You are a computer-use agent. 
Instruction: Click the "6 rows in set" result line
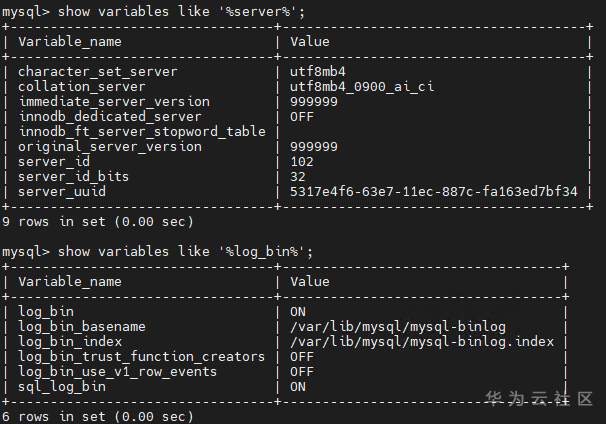[98, 416]
